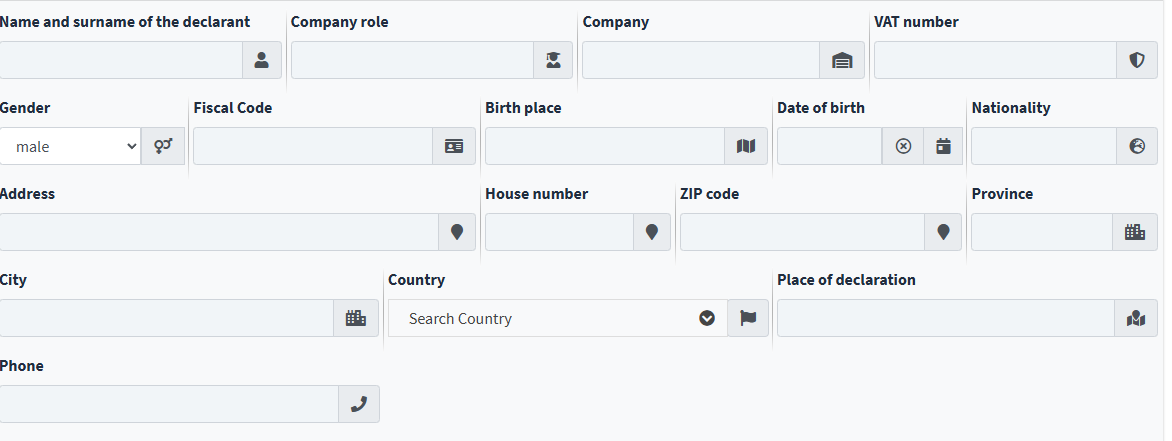Image resolution: width=1172 pixels, height=441 pixels.
Task: Clear Date of birth with the x icon
Action: coord(903,147)
